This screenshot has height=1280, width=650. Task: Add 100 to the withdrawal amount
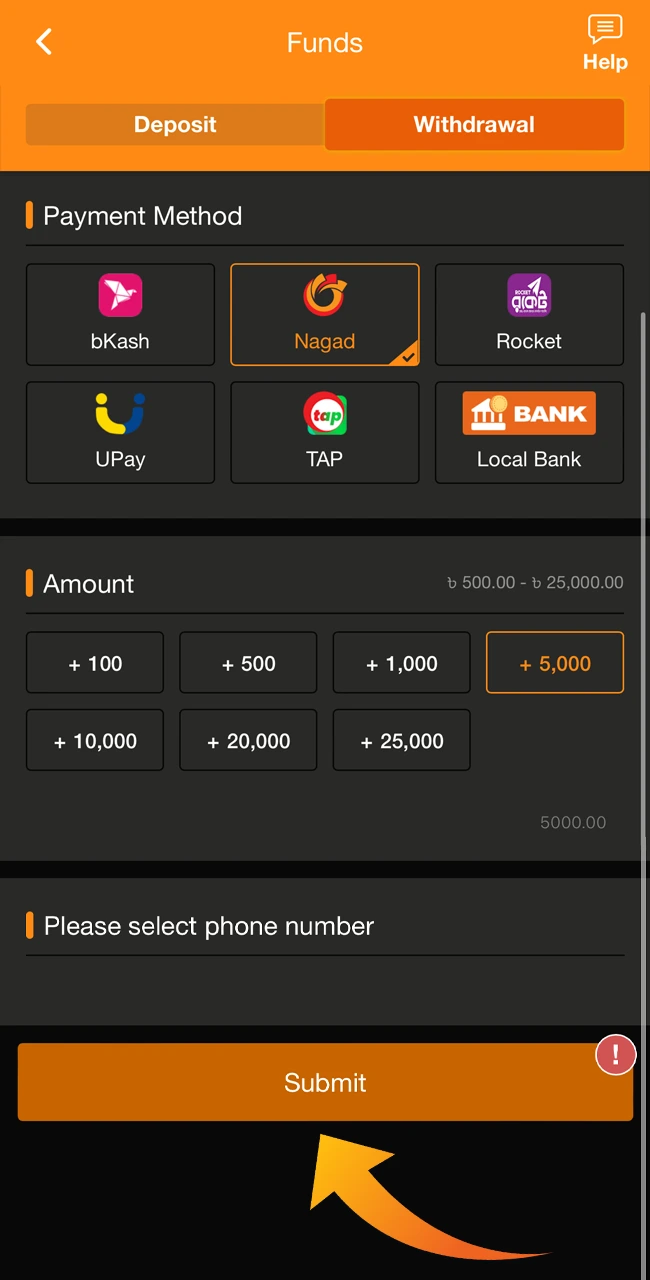[x=94, y=662]
